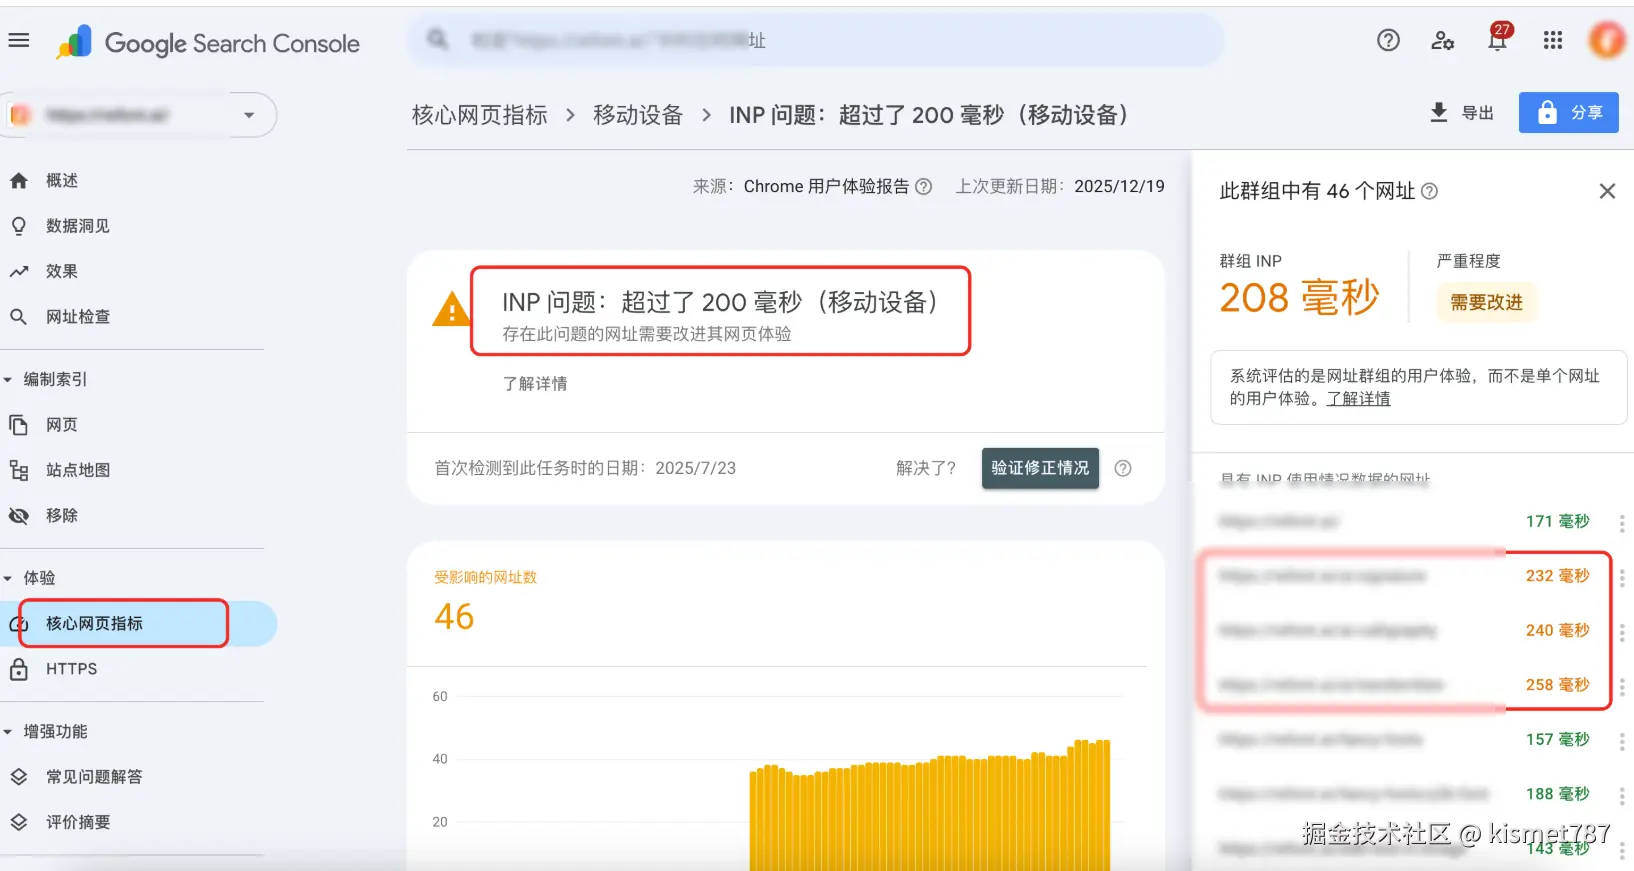Viewport: 1634px width, 871px height.
Task: Click help icon next to Chrome 用户体验报告
Action: pos(924,187)
